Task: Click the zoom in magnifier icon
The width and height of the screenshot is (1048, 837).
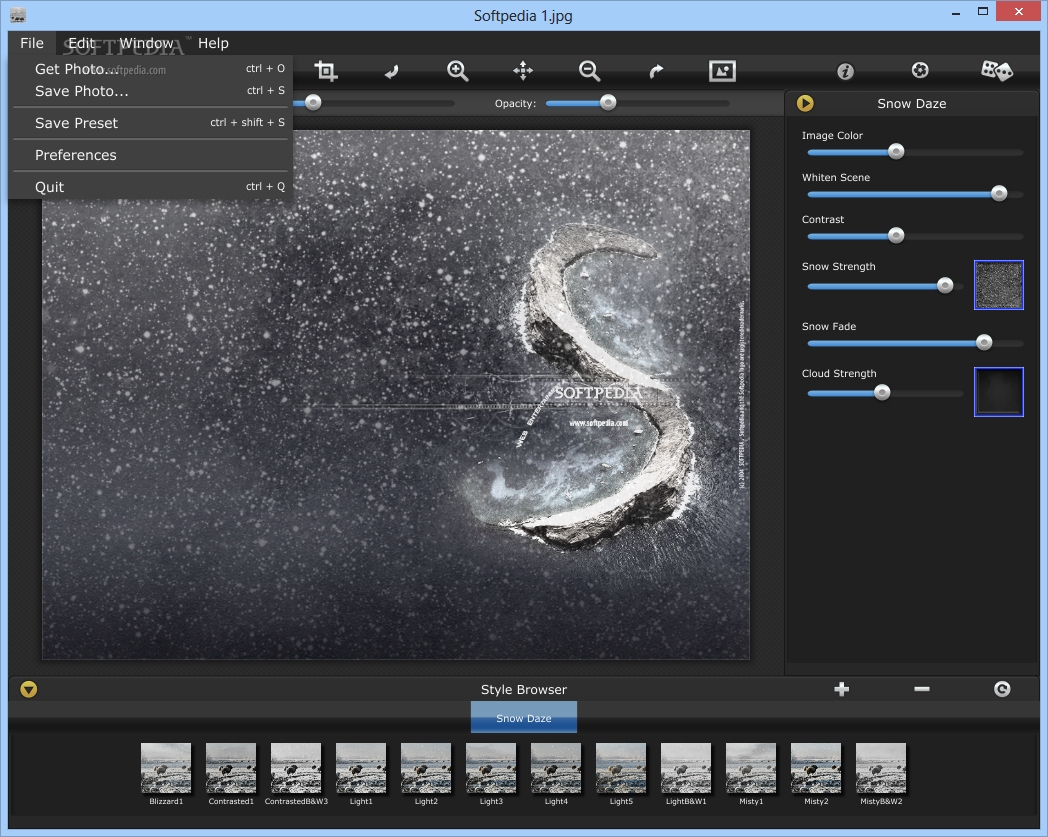Action: (457, 71)
